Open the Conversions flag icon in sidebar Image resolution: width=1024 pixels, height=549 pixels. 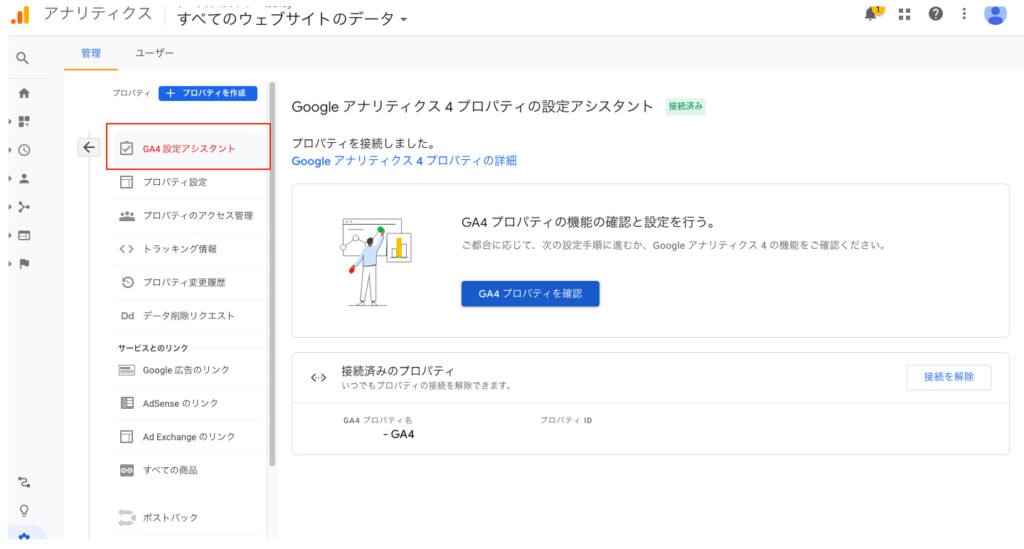click(24, 264)
